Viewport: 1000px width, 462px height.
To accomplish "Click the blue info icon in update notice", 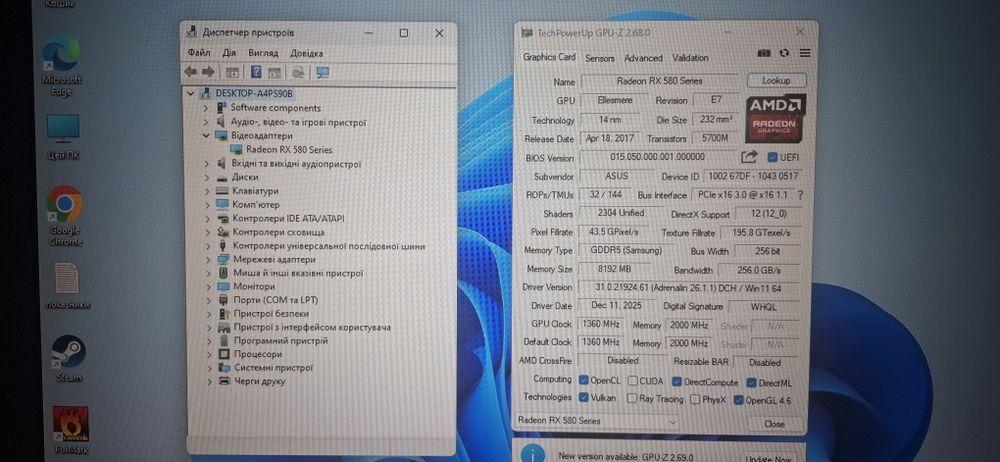I will [533, 454].
